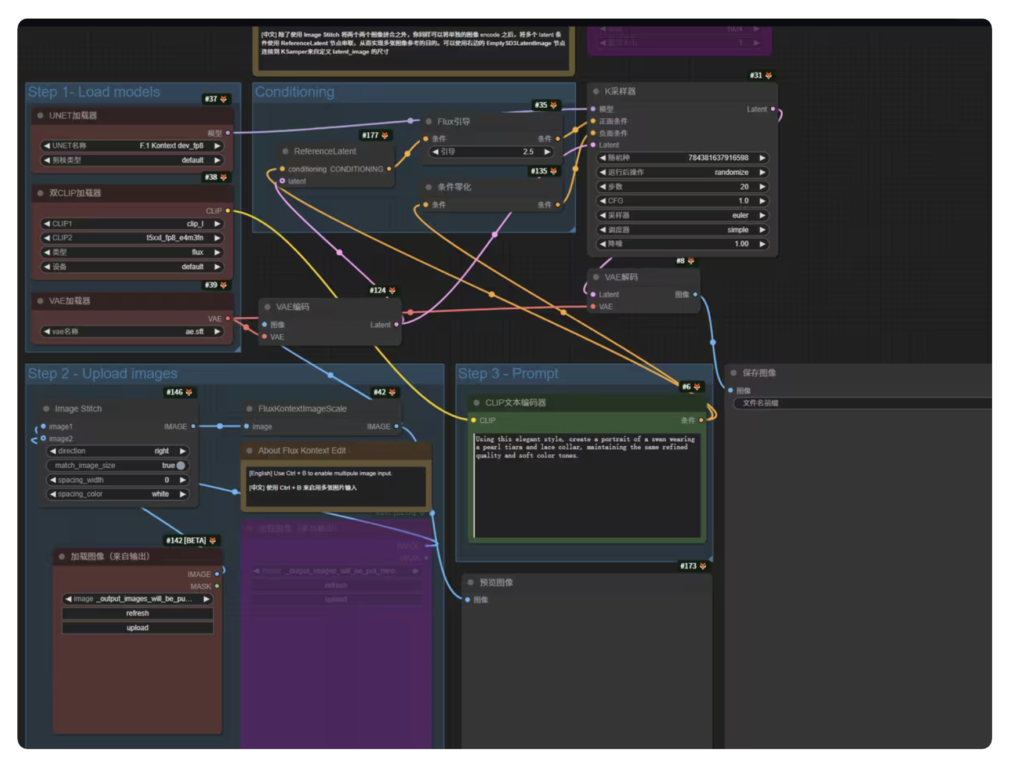The image size is (1024, 774).
Task: Click the fox badge icon beside #142 [BETA]
Action: (x=213, y=540)
